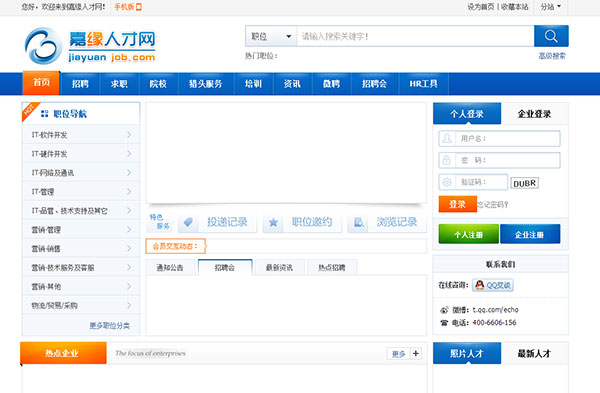The height and width of the screenshot is (393, 600).
Task: Click the t.qq.com/echo weibo link
Action: (x=496, y=310)
